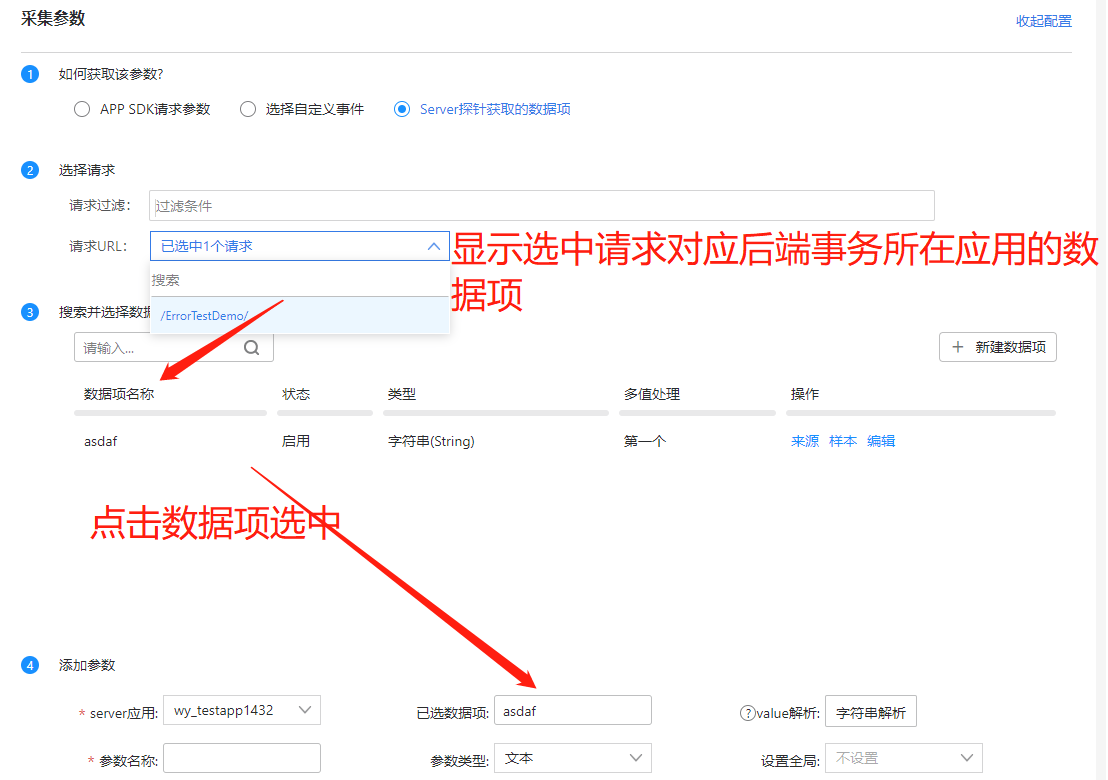The height and width of the screenshot is (780, 1108).
Task: Select 选择自定义事件 radio option
Action: [x=248, y=110]
